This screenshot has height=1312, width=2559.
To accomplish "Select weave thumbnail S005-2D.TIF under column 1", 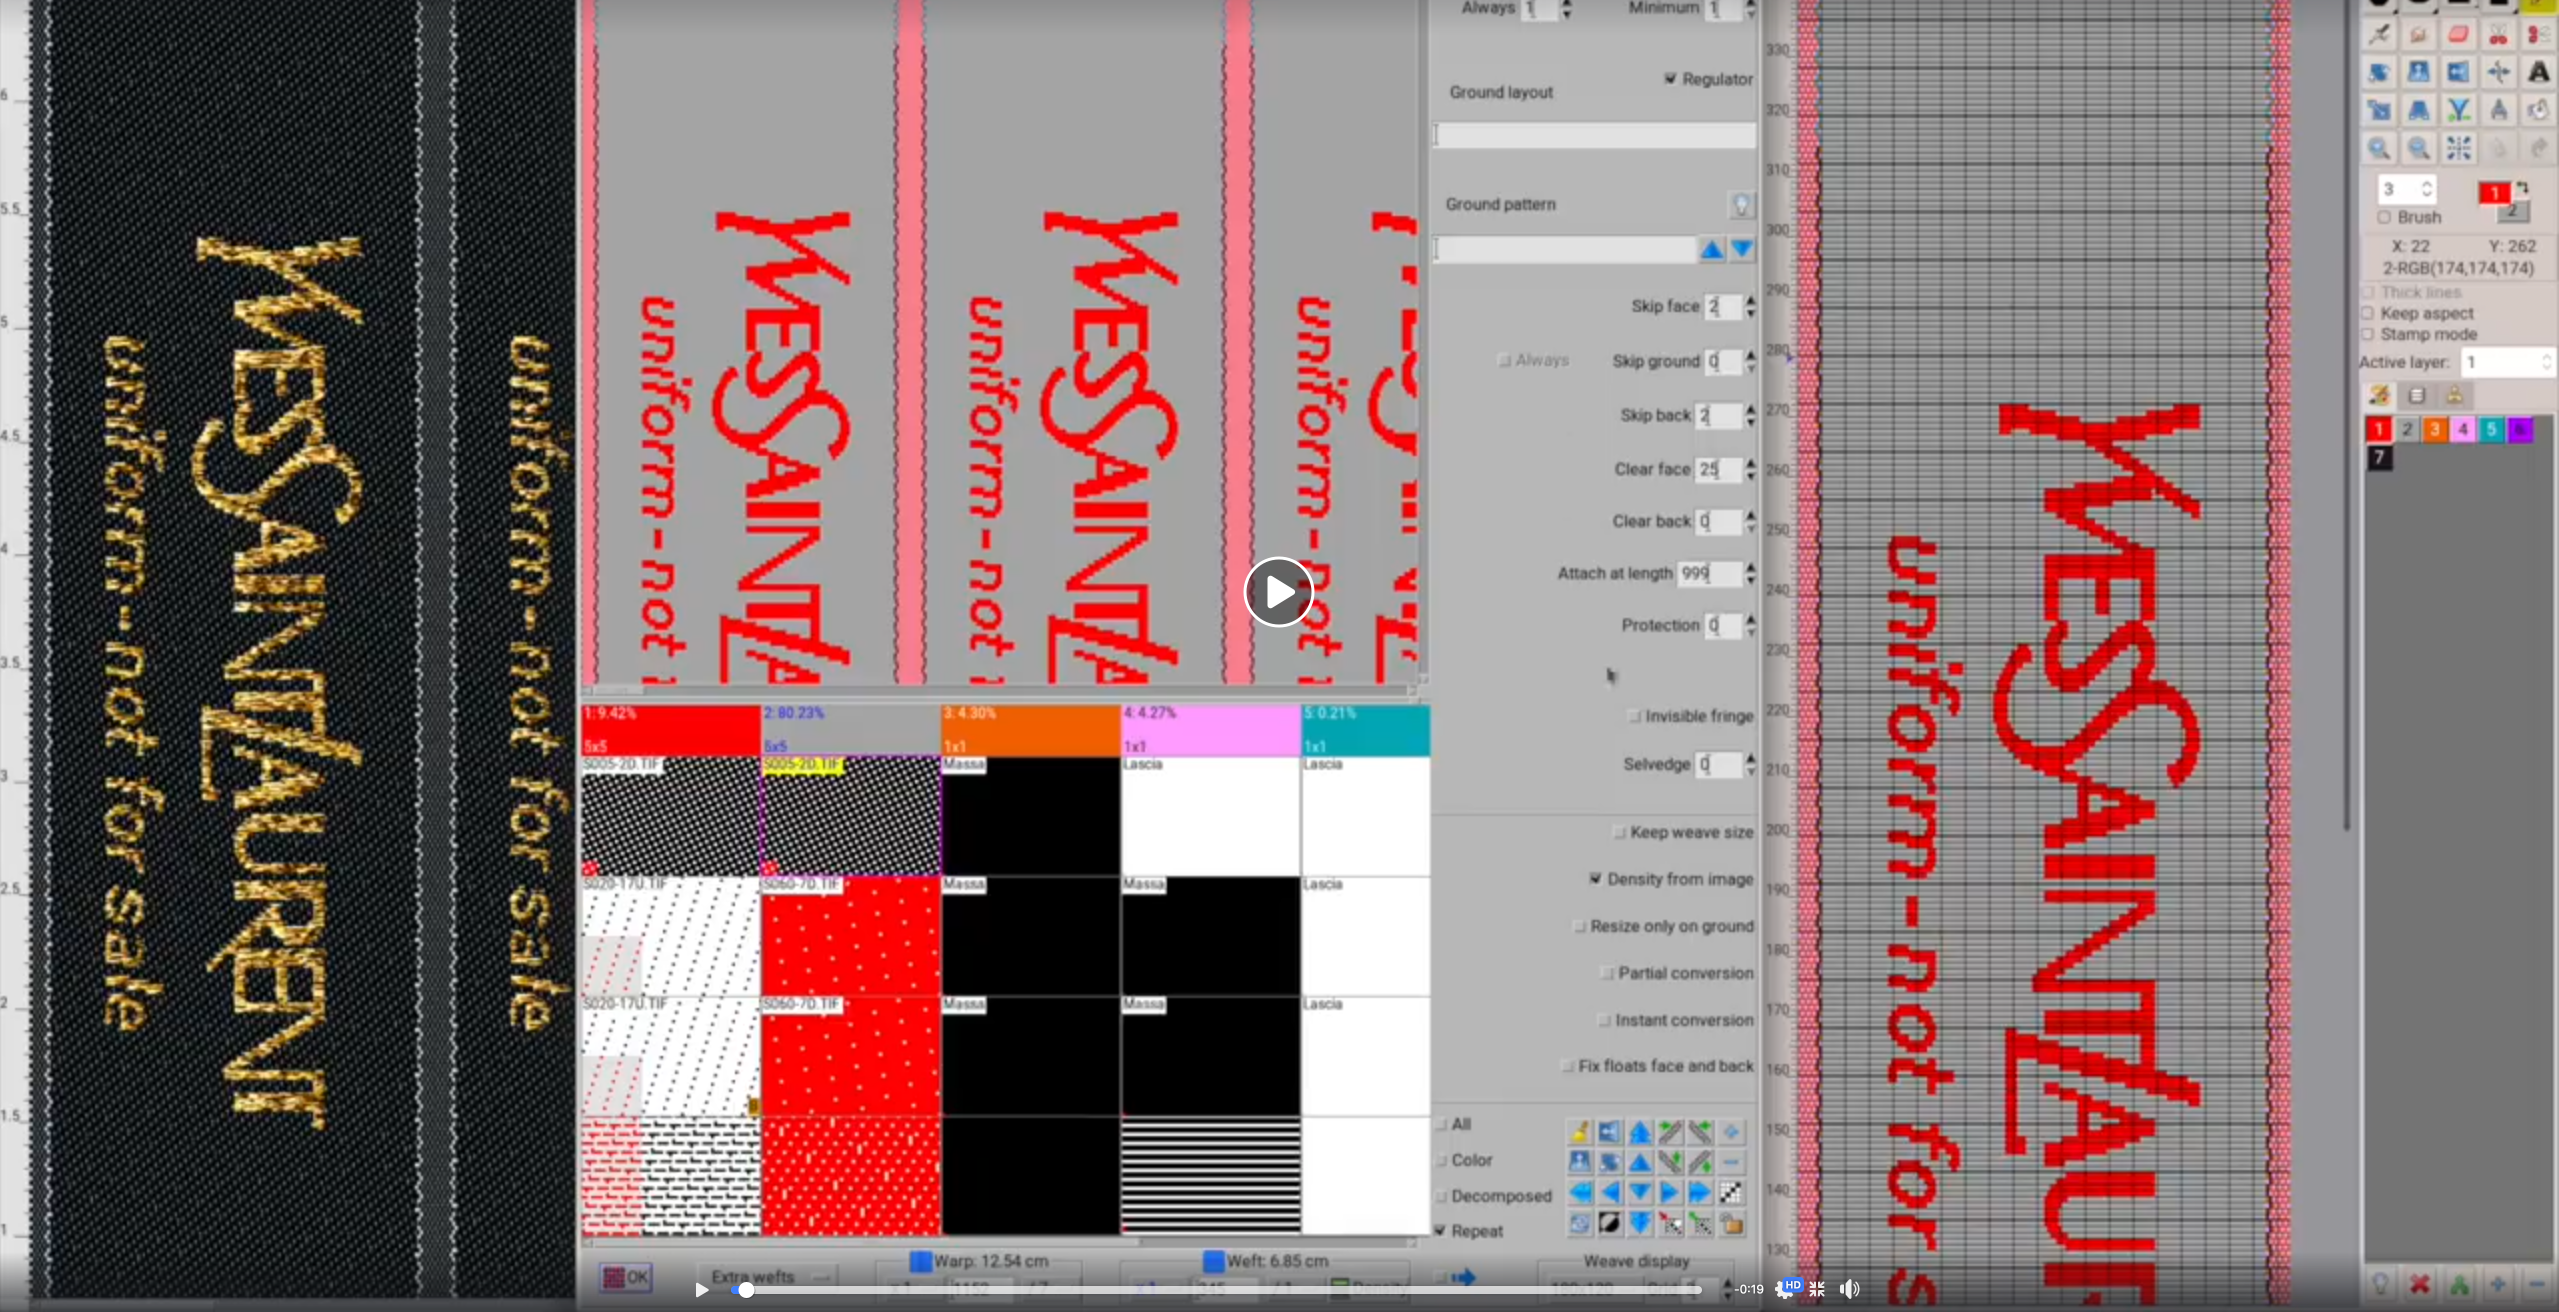I will tap(670, 816).
